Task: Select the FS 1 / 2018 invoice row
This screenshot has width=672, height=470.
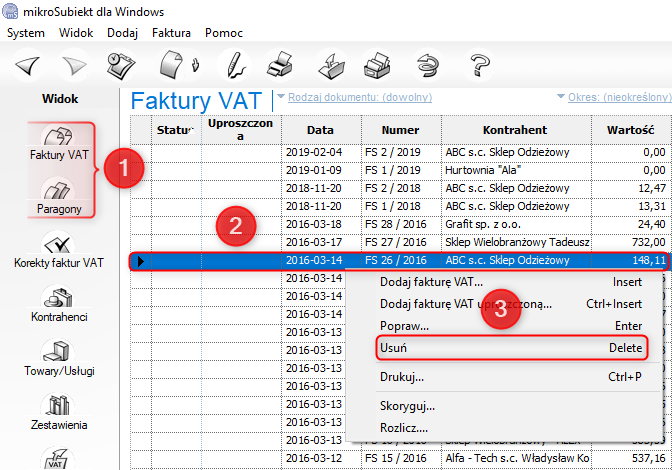Action: tap(401, 206)
